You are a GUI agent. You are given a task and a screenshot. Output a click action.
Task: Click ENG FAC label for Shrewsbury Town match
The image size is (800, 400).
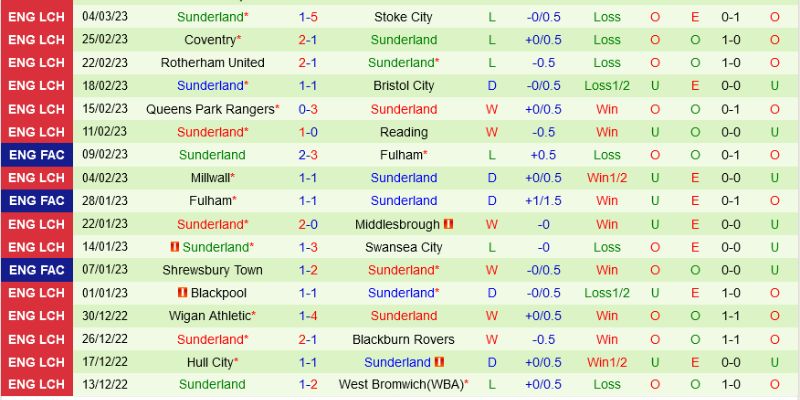point(36,270)
